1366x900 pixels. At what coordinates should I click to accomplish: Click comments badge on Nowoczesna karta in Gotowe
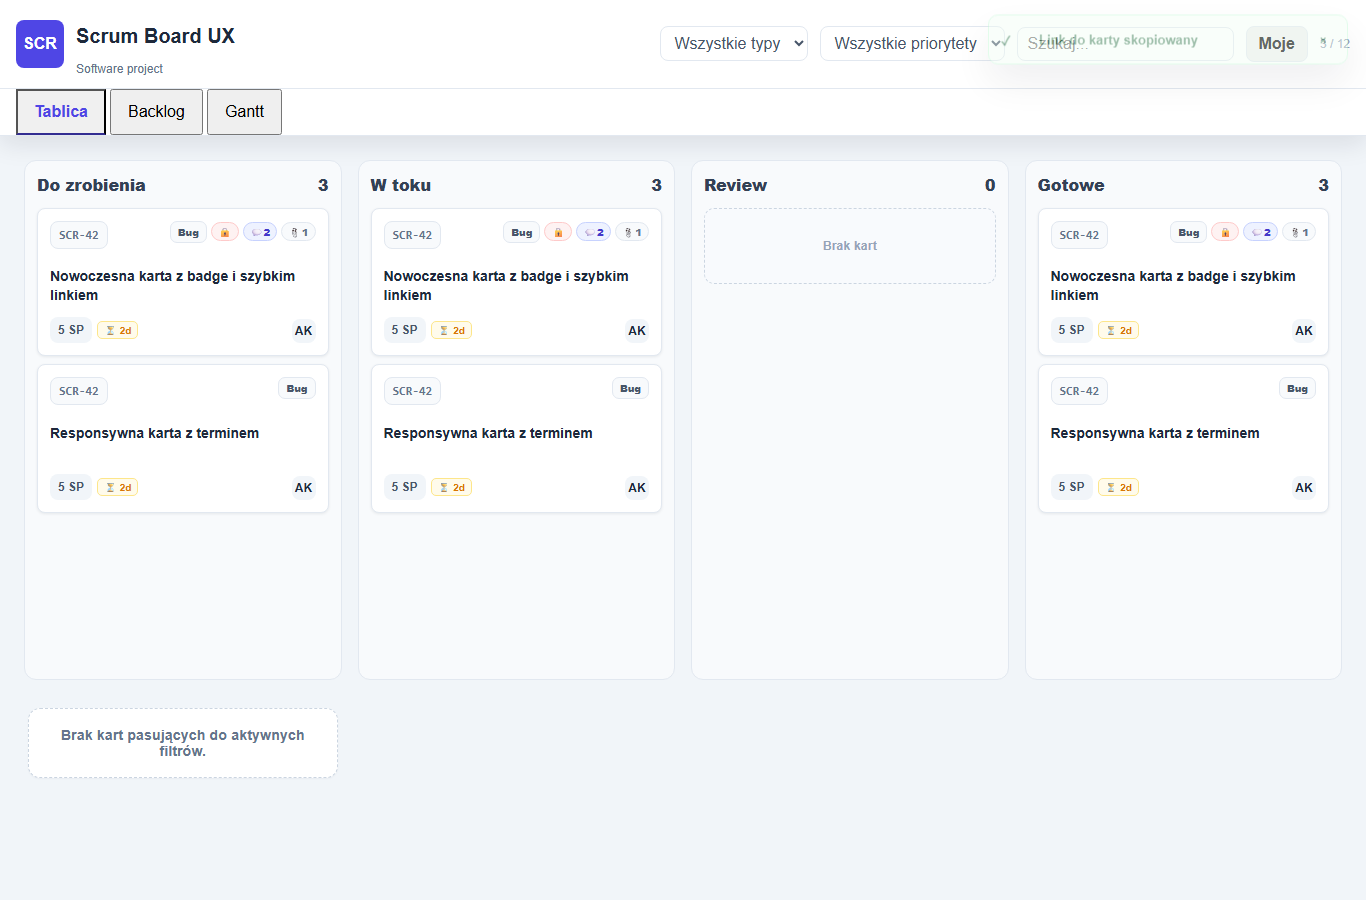pyautogui.click(x=1260, y=232)
